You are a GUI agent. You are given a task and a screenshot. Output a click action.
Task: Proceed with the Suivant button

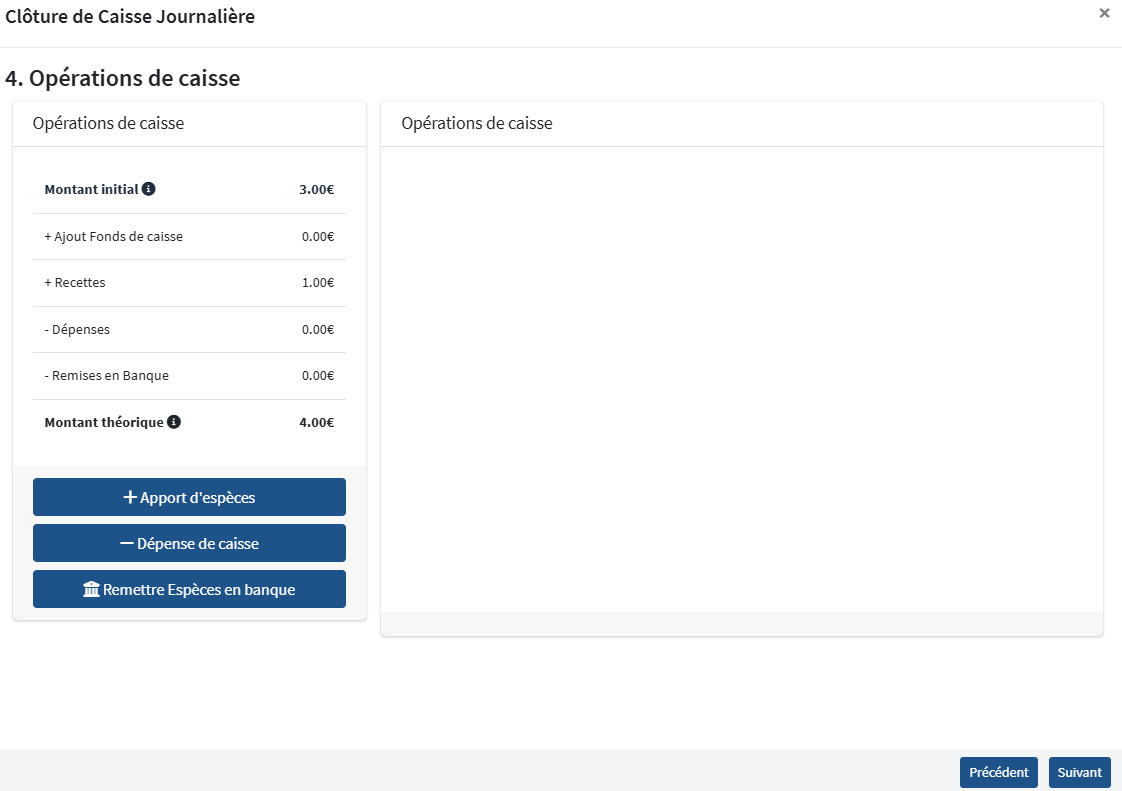1079,772
